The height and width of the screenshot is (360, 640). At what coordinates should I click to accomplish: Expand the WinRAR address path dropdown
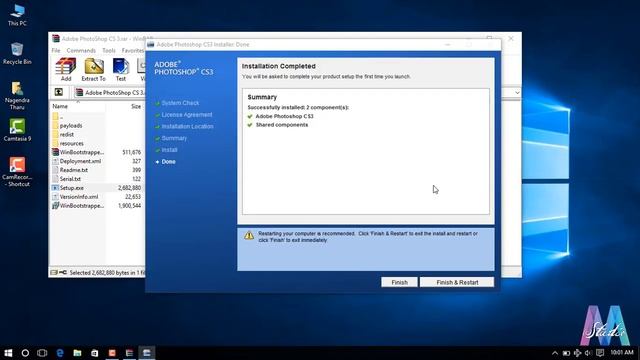click(x=517, y=93)
